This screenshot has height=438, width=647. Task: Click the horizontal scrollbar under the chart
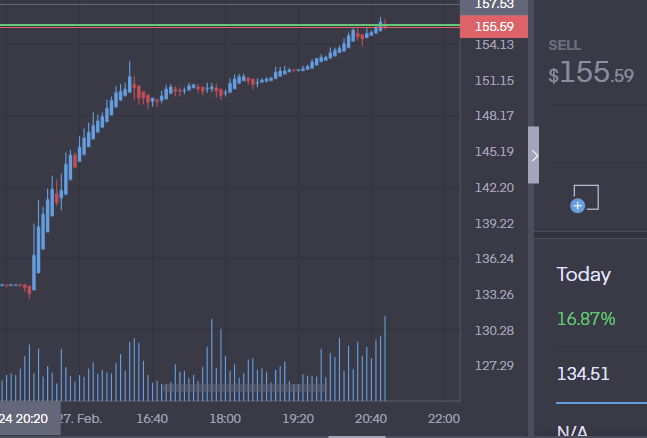point(358,435)
